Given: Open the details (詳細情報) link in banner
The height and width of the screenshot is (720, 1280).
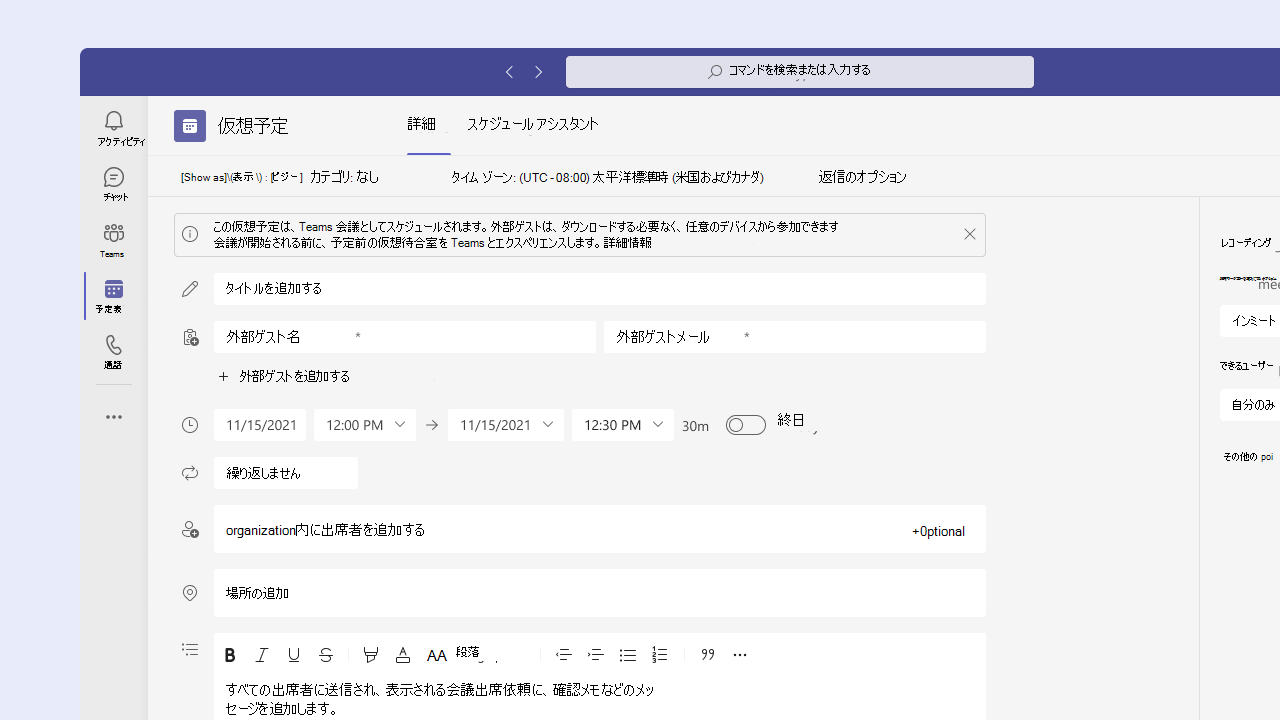Looking at the screenshot, I should [x=627, y=243].
